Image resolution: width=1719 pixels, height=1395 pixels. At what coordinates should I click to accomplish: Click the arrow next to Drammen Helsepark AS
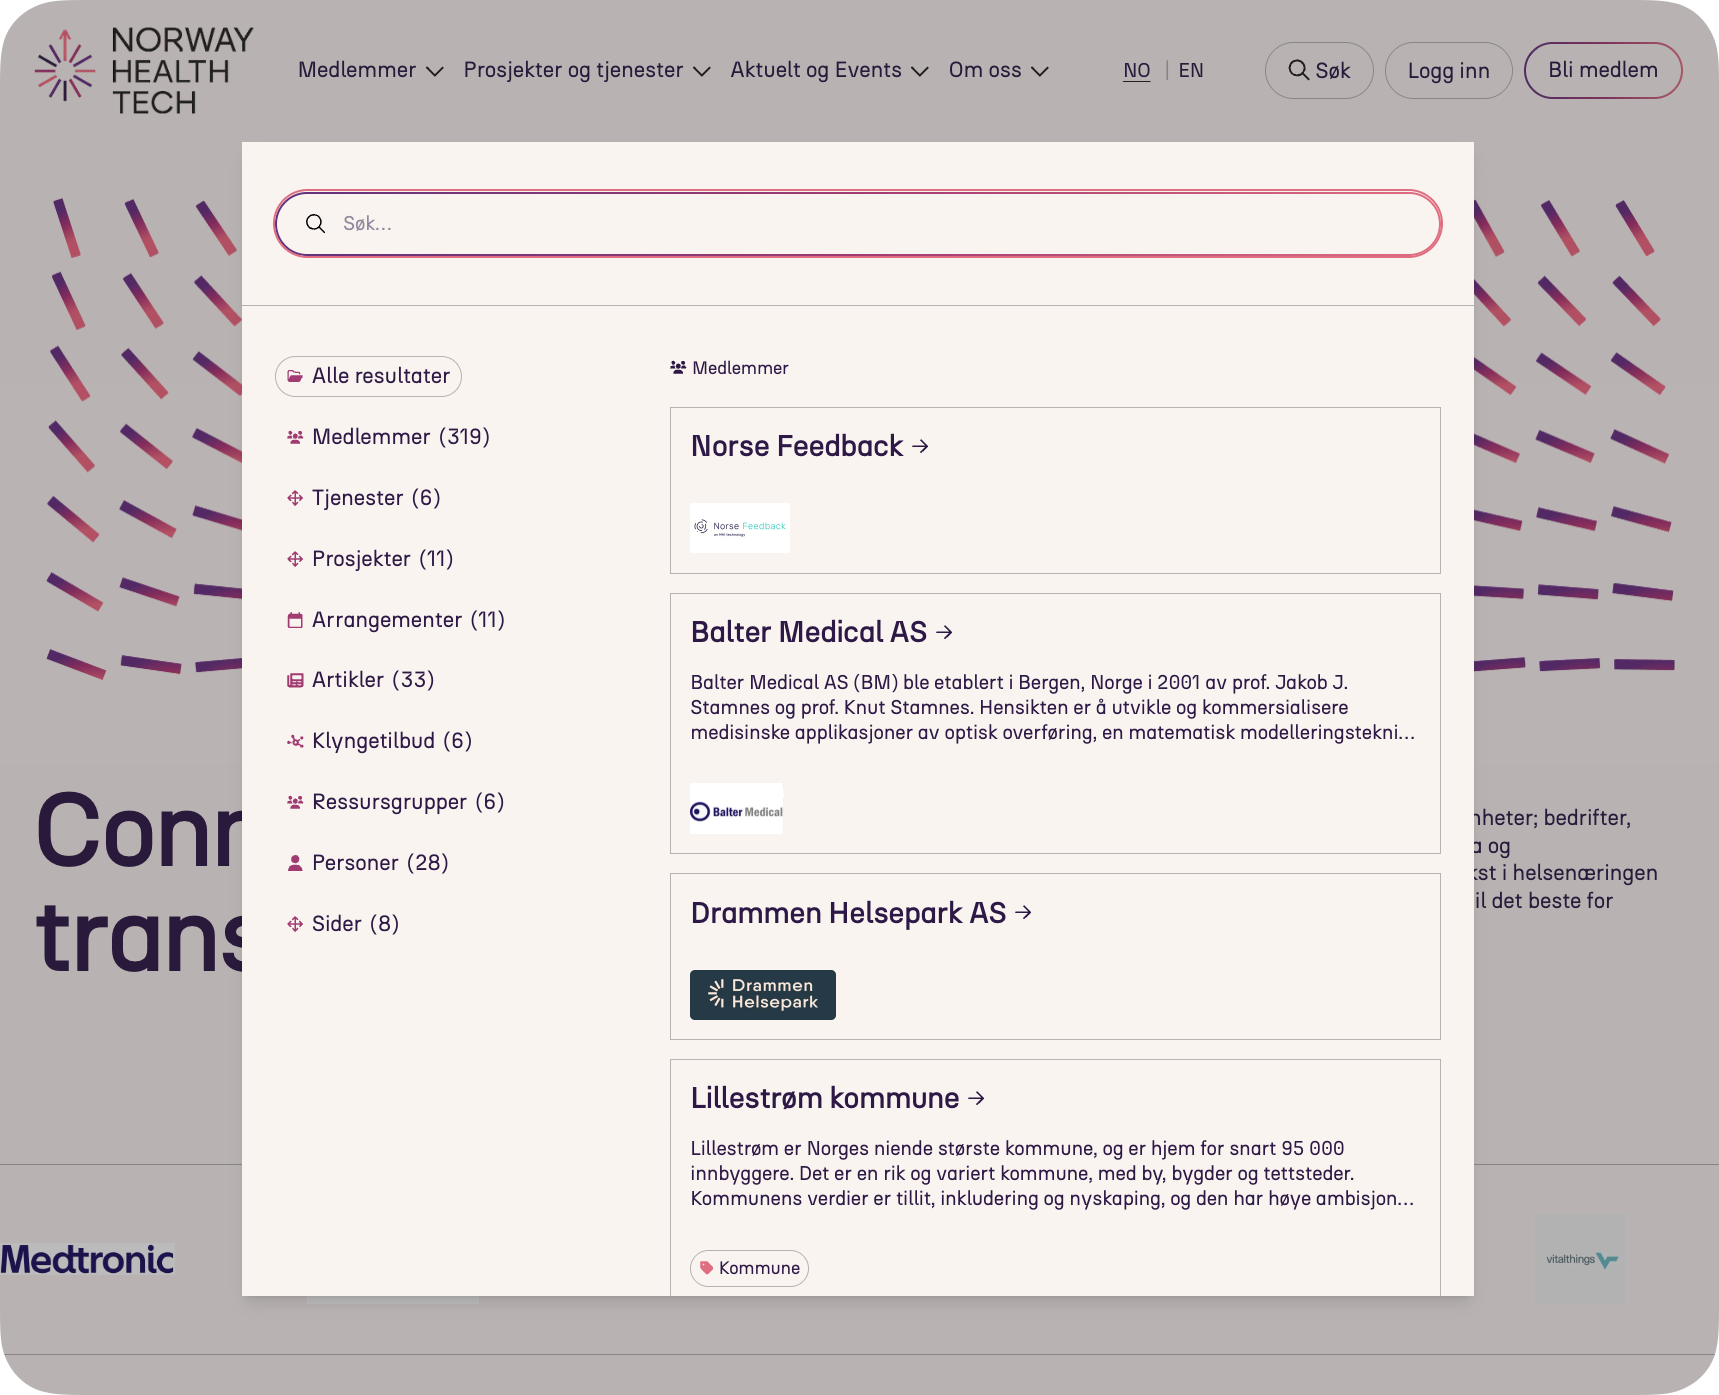pyautogui.click(x=1023, y=913)
